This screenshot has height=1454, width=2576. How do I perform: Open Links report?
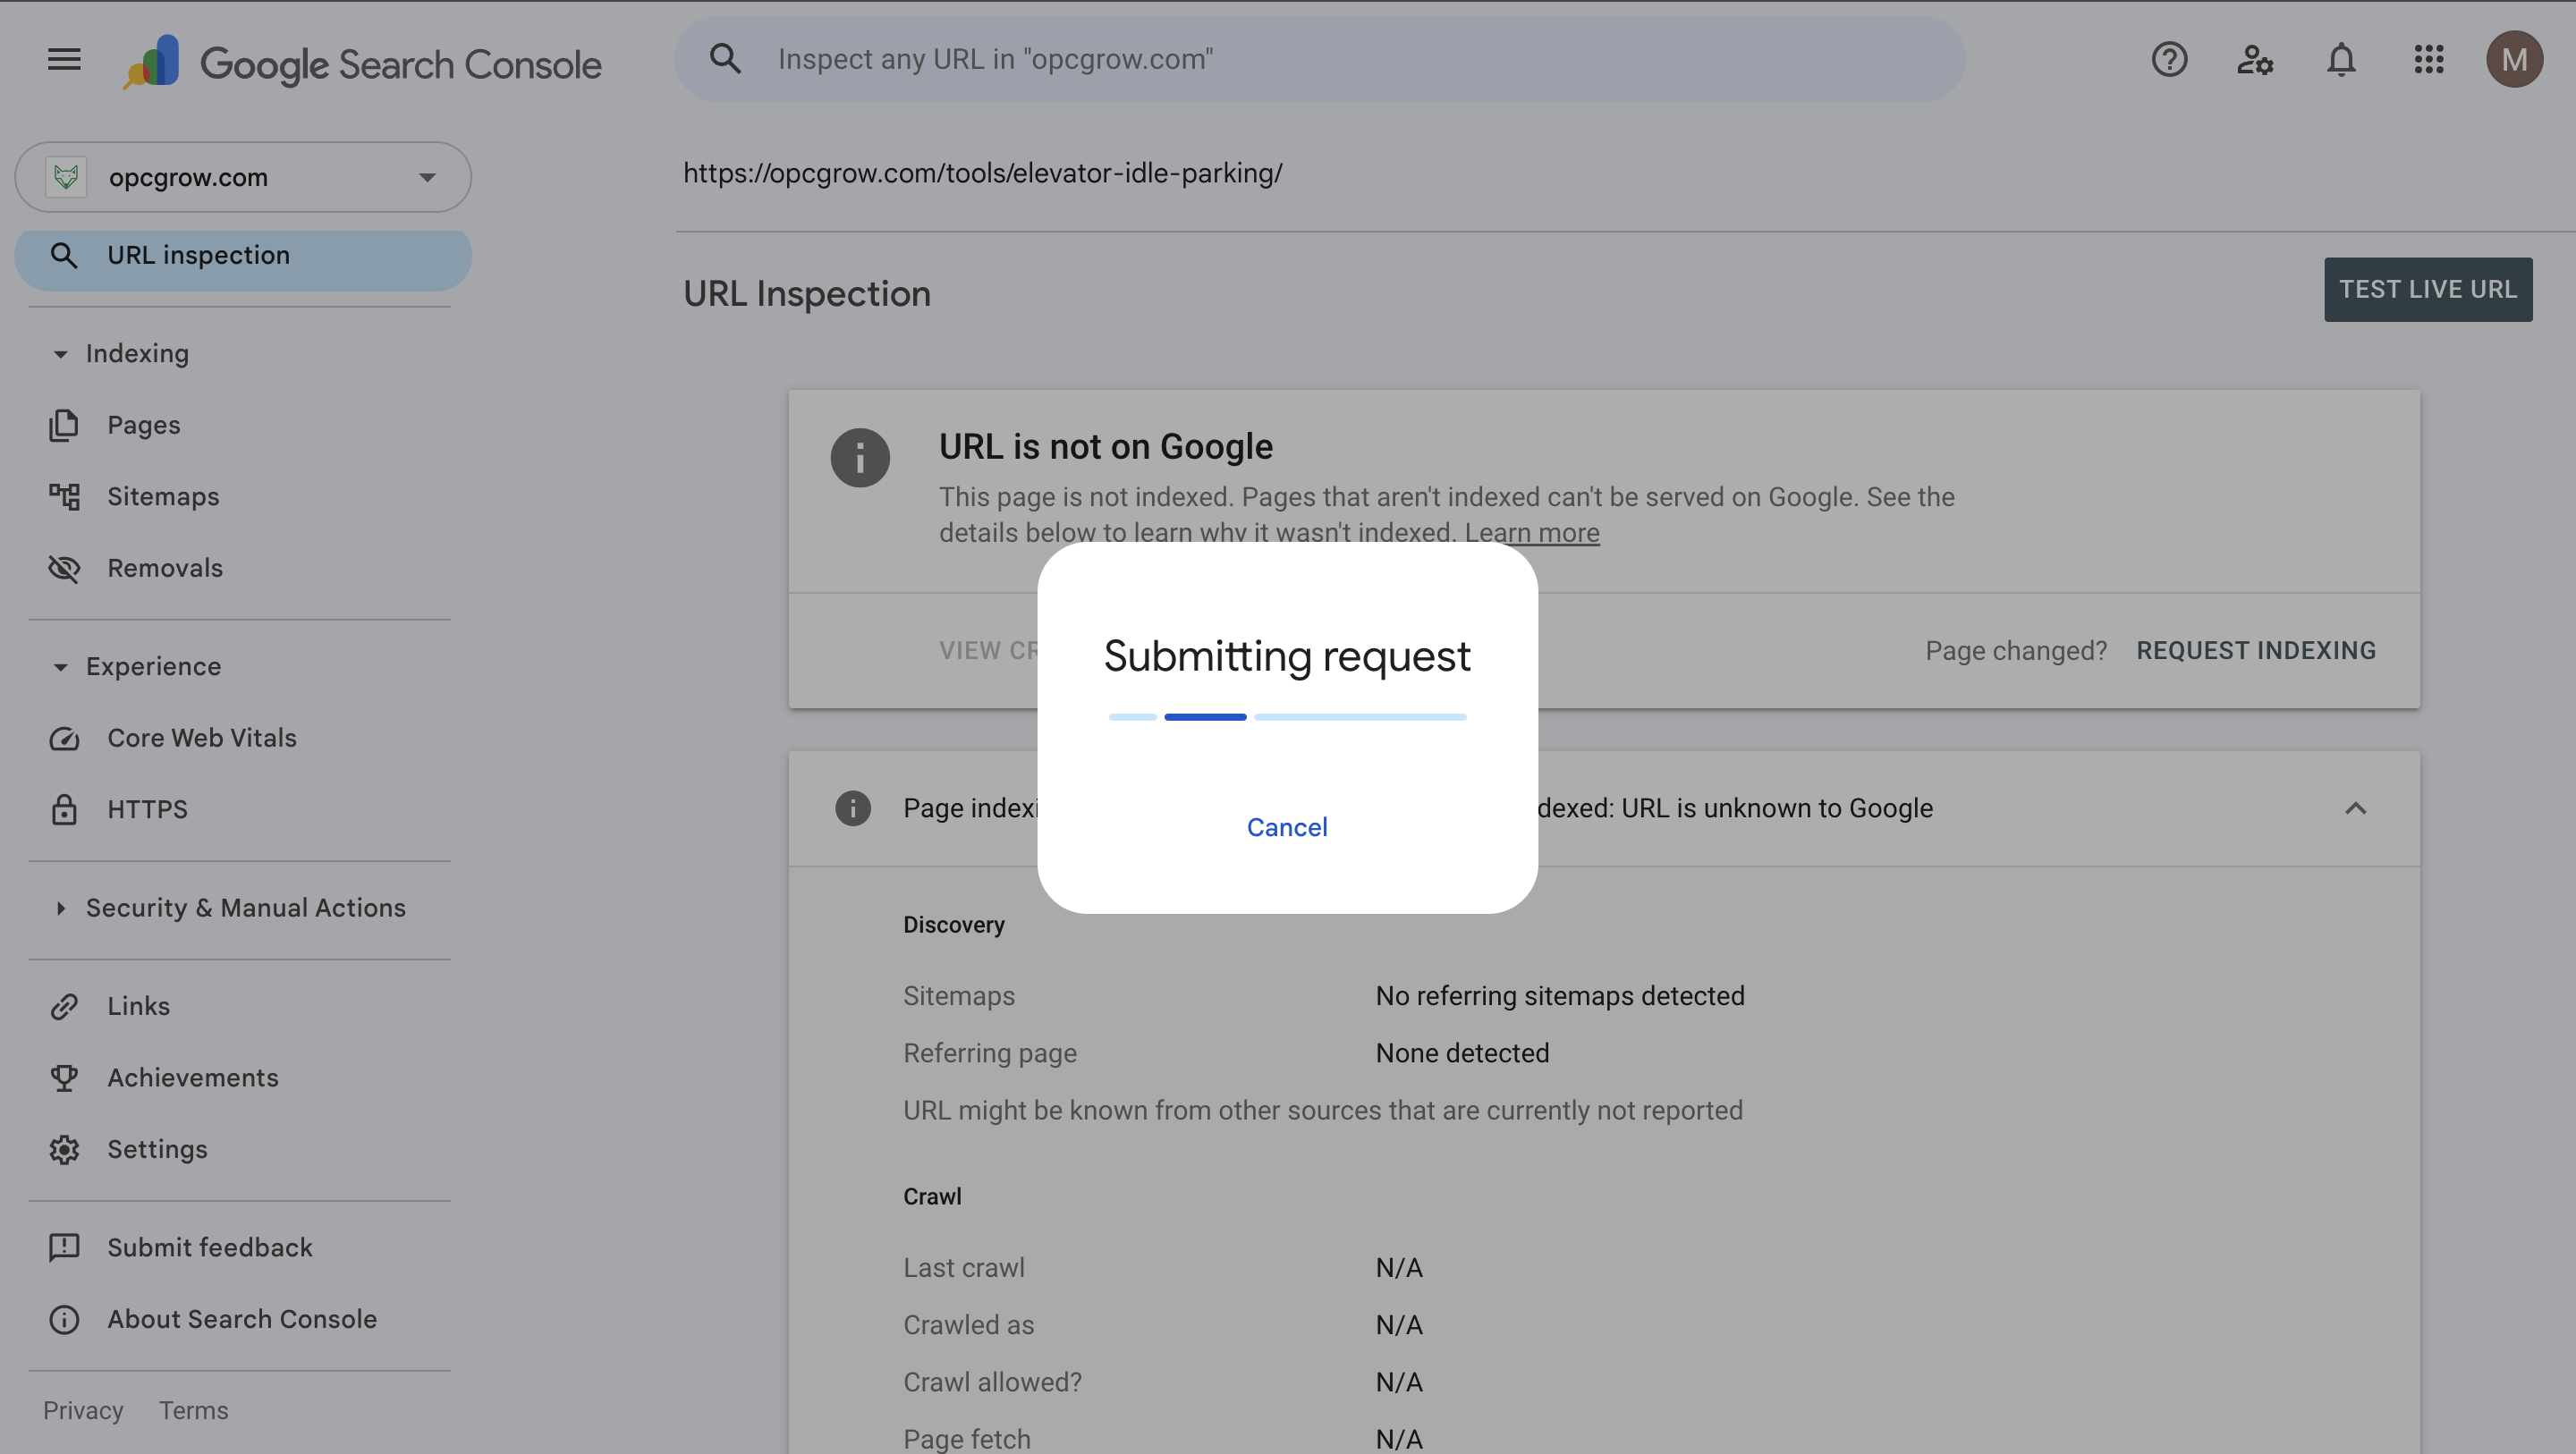tap(138, 1006)
